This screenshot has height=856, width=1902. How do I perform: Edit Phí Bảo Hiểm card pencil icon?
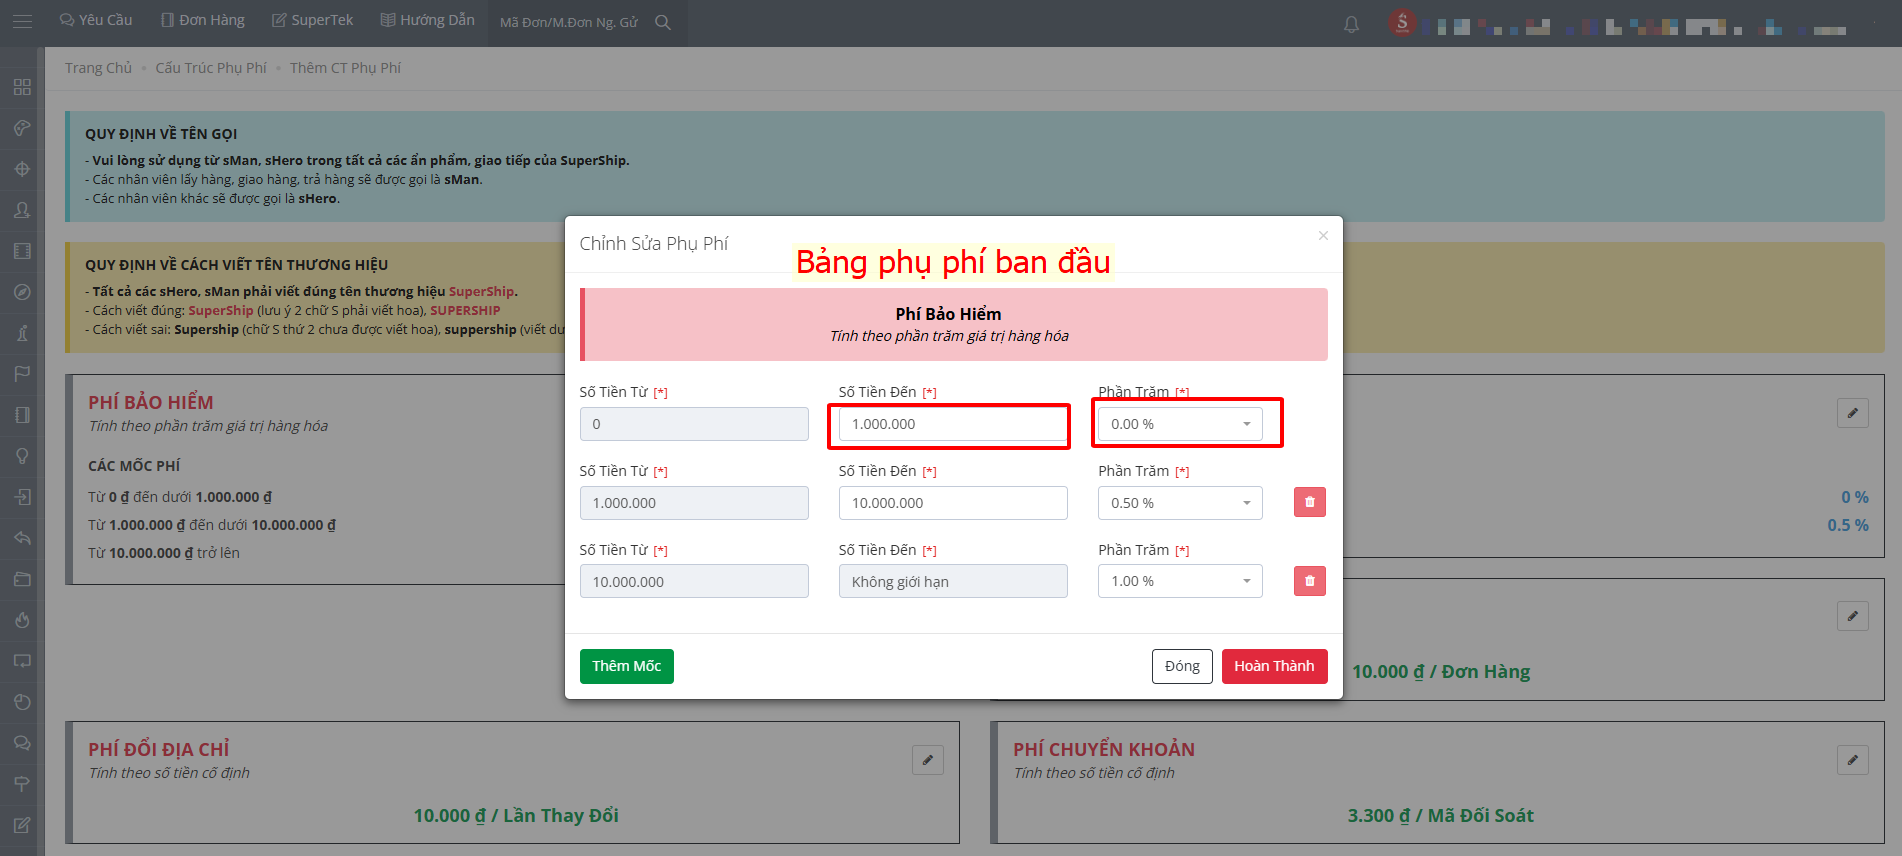click(1853, 413)
